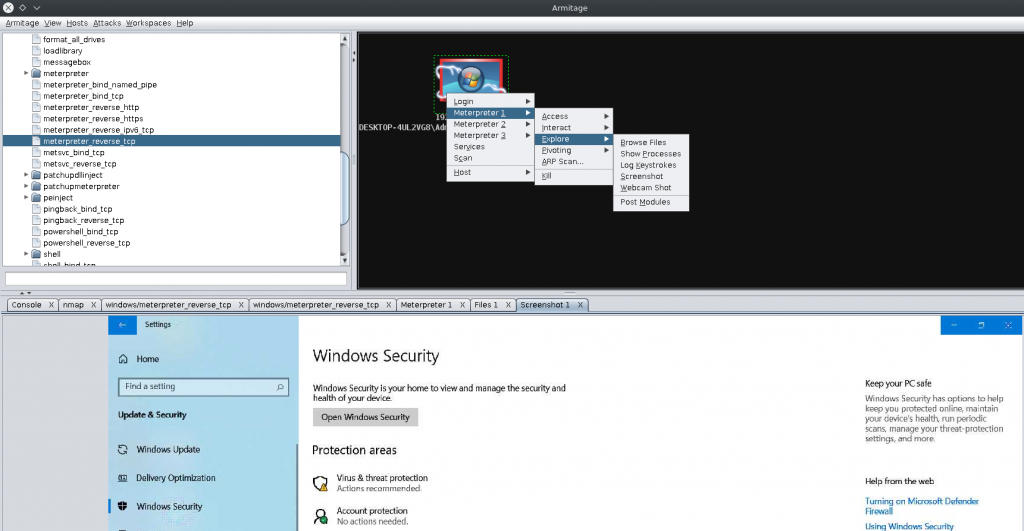Click the module tree scroll down arrow
Viewport: 1024px width, 531px height.
click(x=345, y=261)
